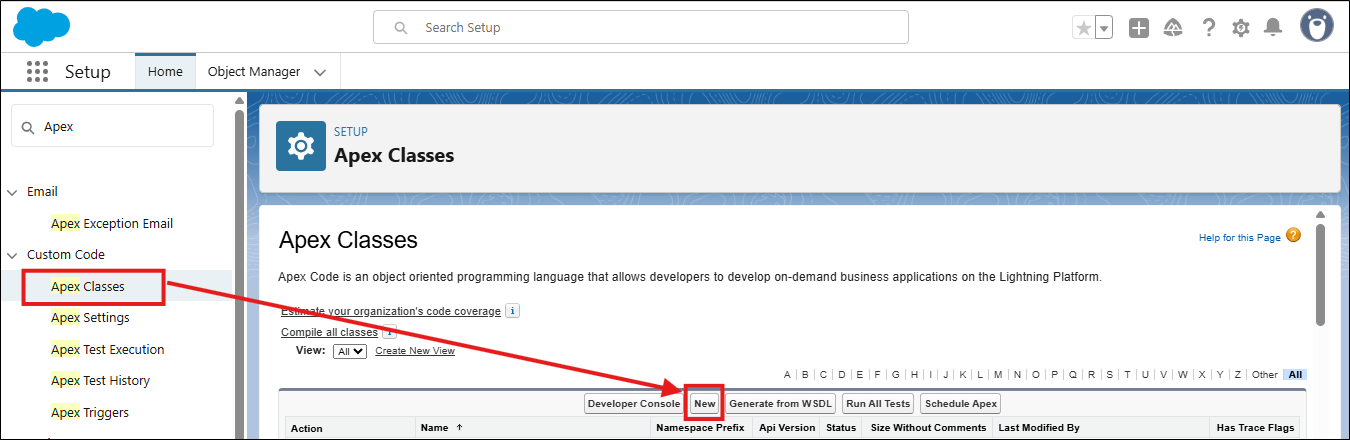Collapse the Custom Code section
The width and height of the screenshot is (1350, 440).
13,255
